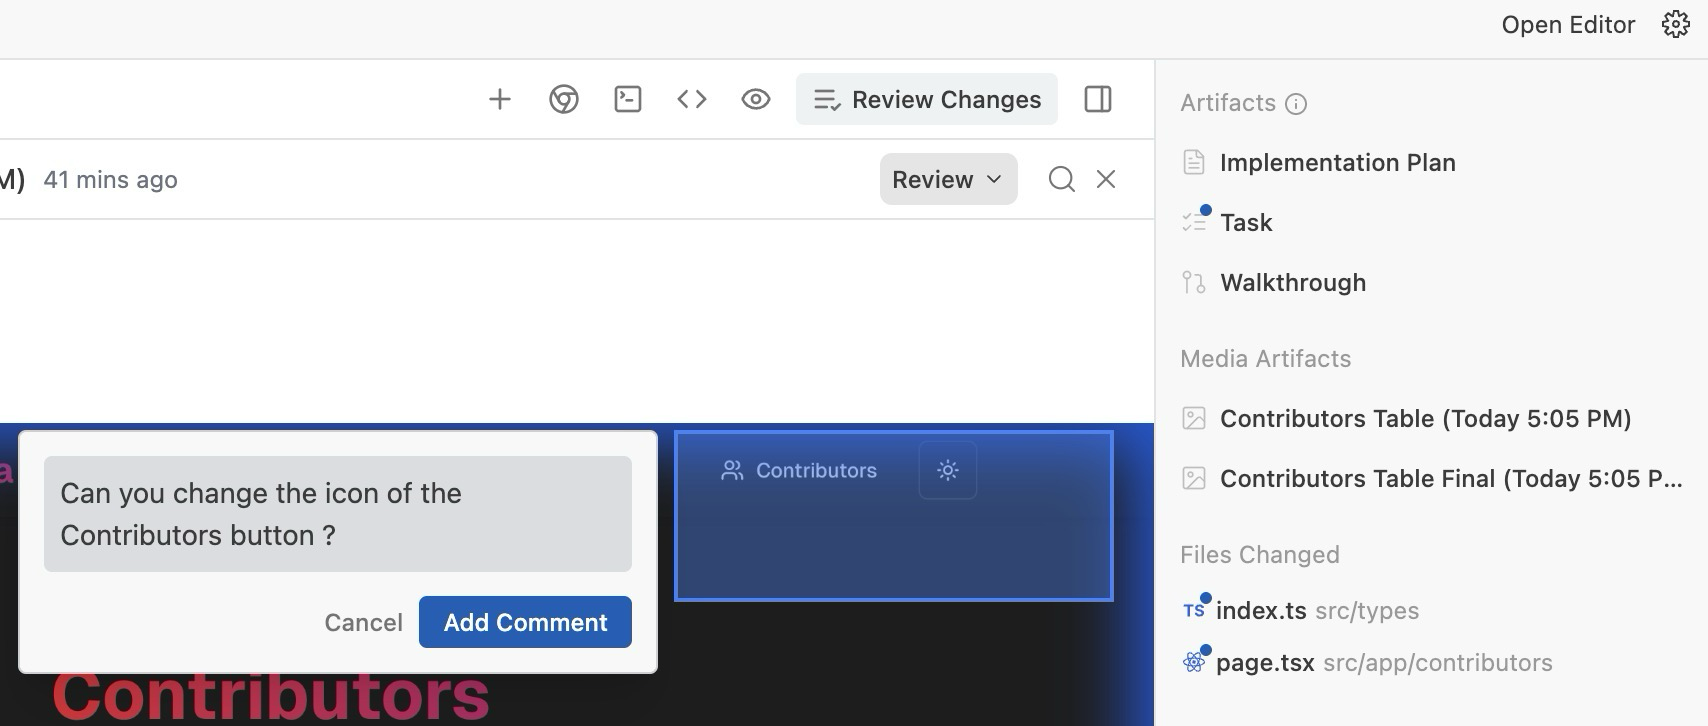The width and height of the screenshot is (1708, 726).
Task: Click the Artifacts info icon
Action: (x=1296, y=104)
